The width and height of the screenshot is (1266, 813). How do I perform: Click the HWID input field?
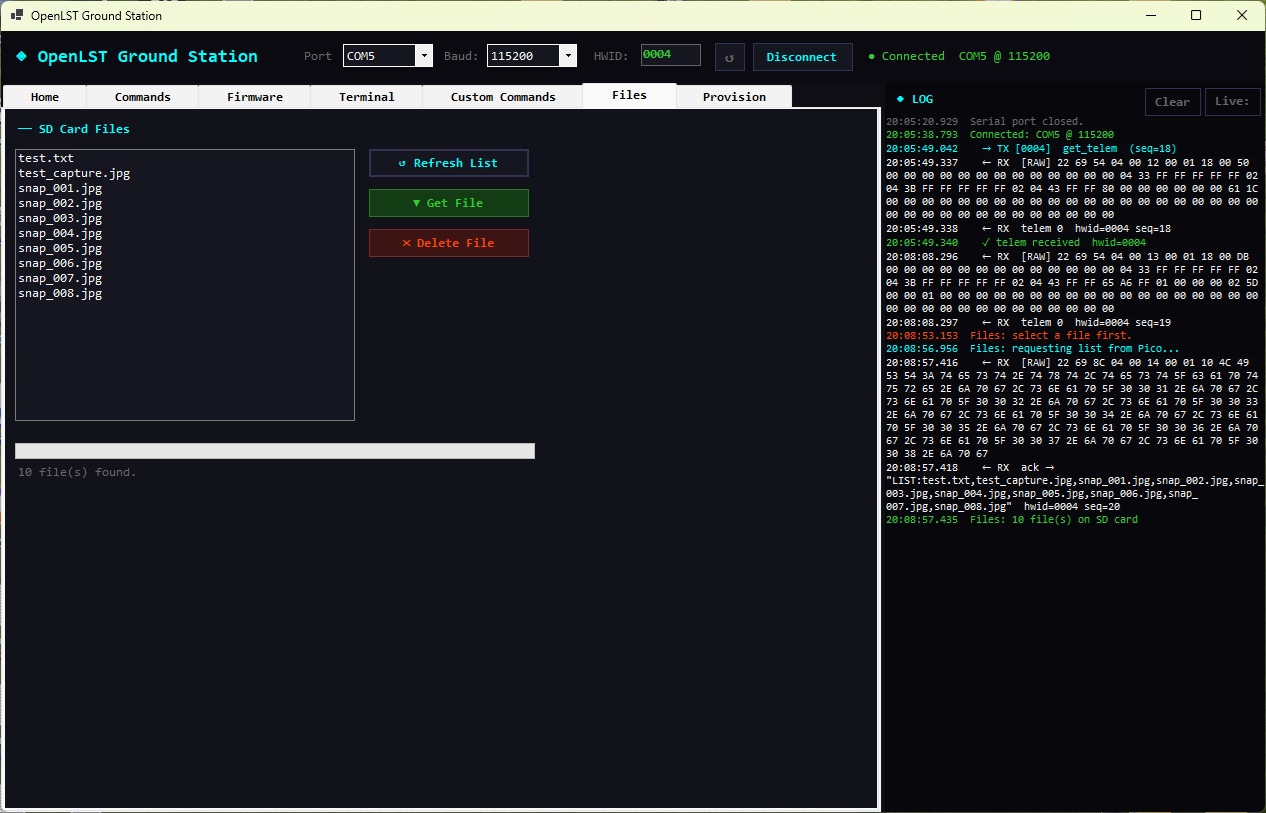coord(670,56)
